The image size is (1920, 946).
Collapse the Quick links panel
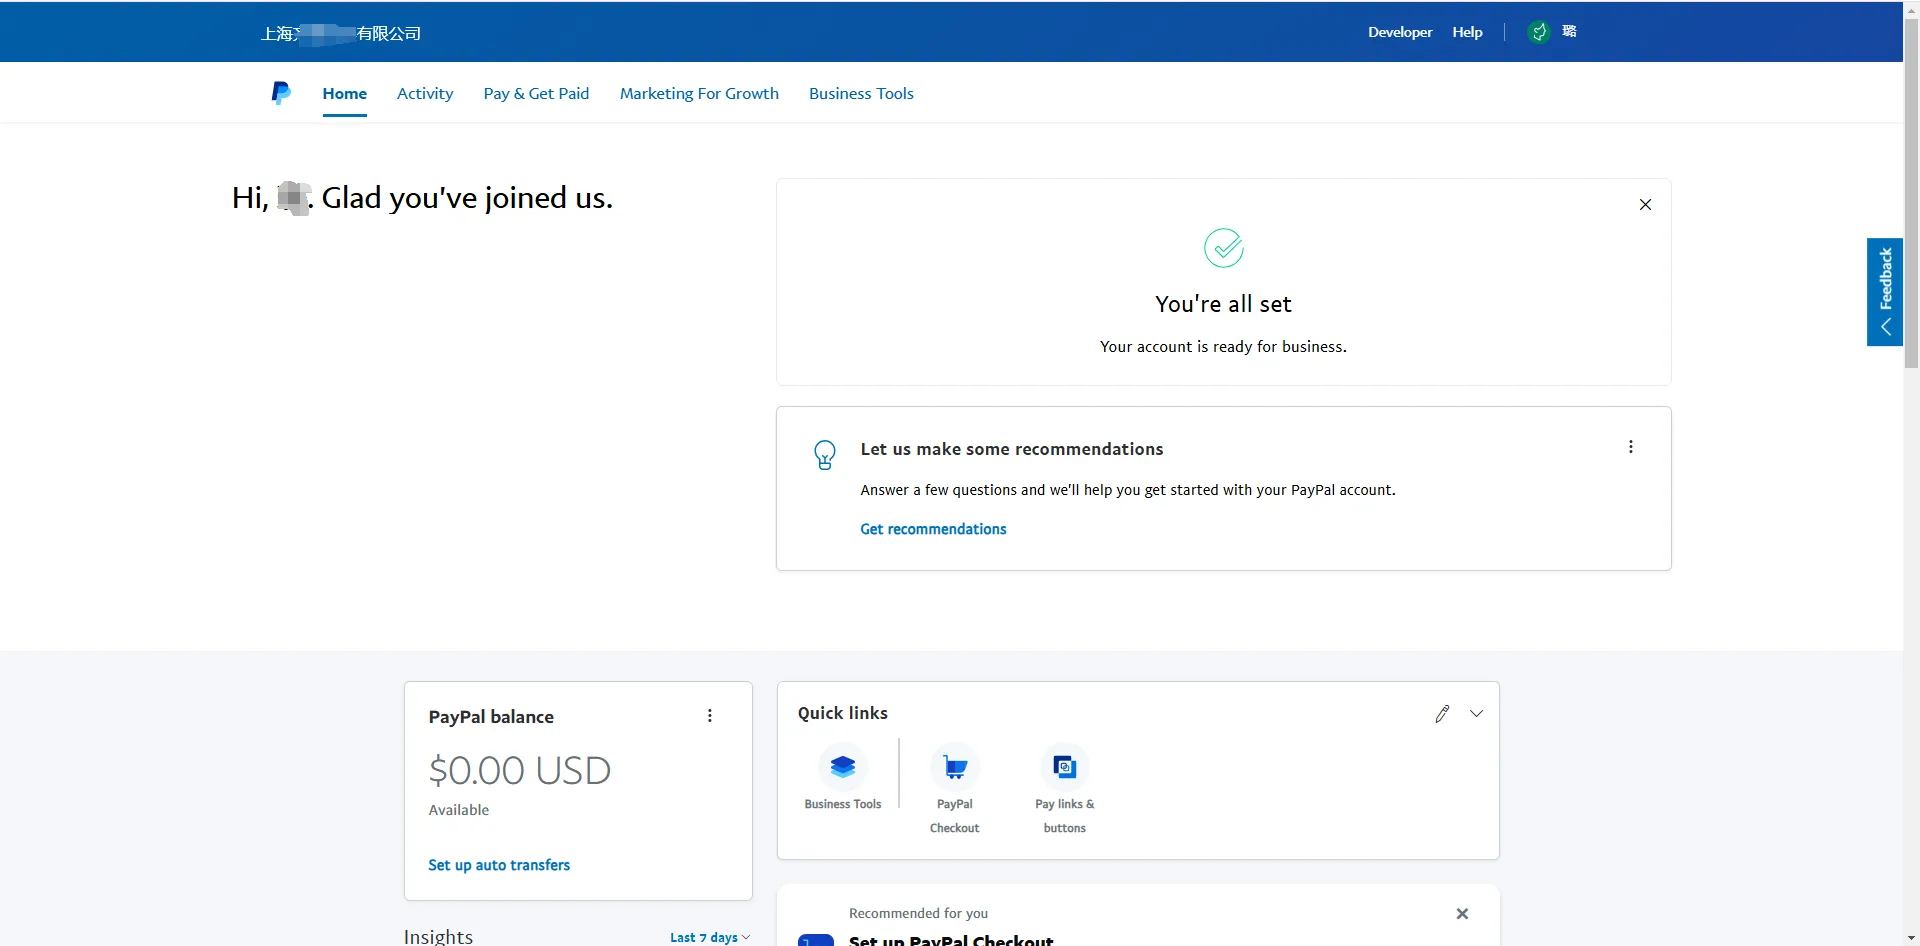click(x=1476, y=713)
